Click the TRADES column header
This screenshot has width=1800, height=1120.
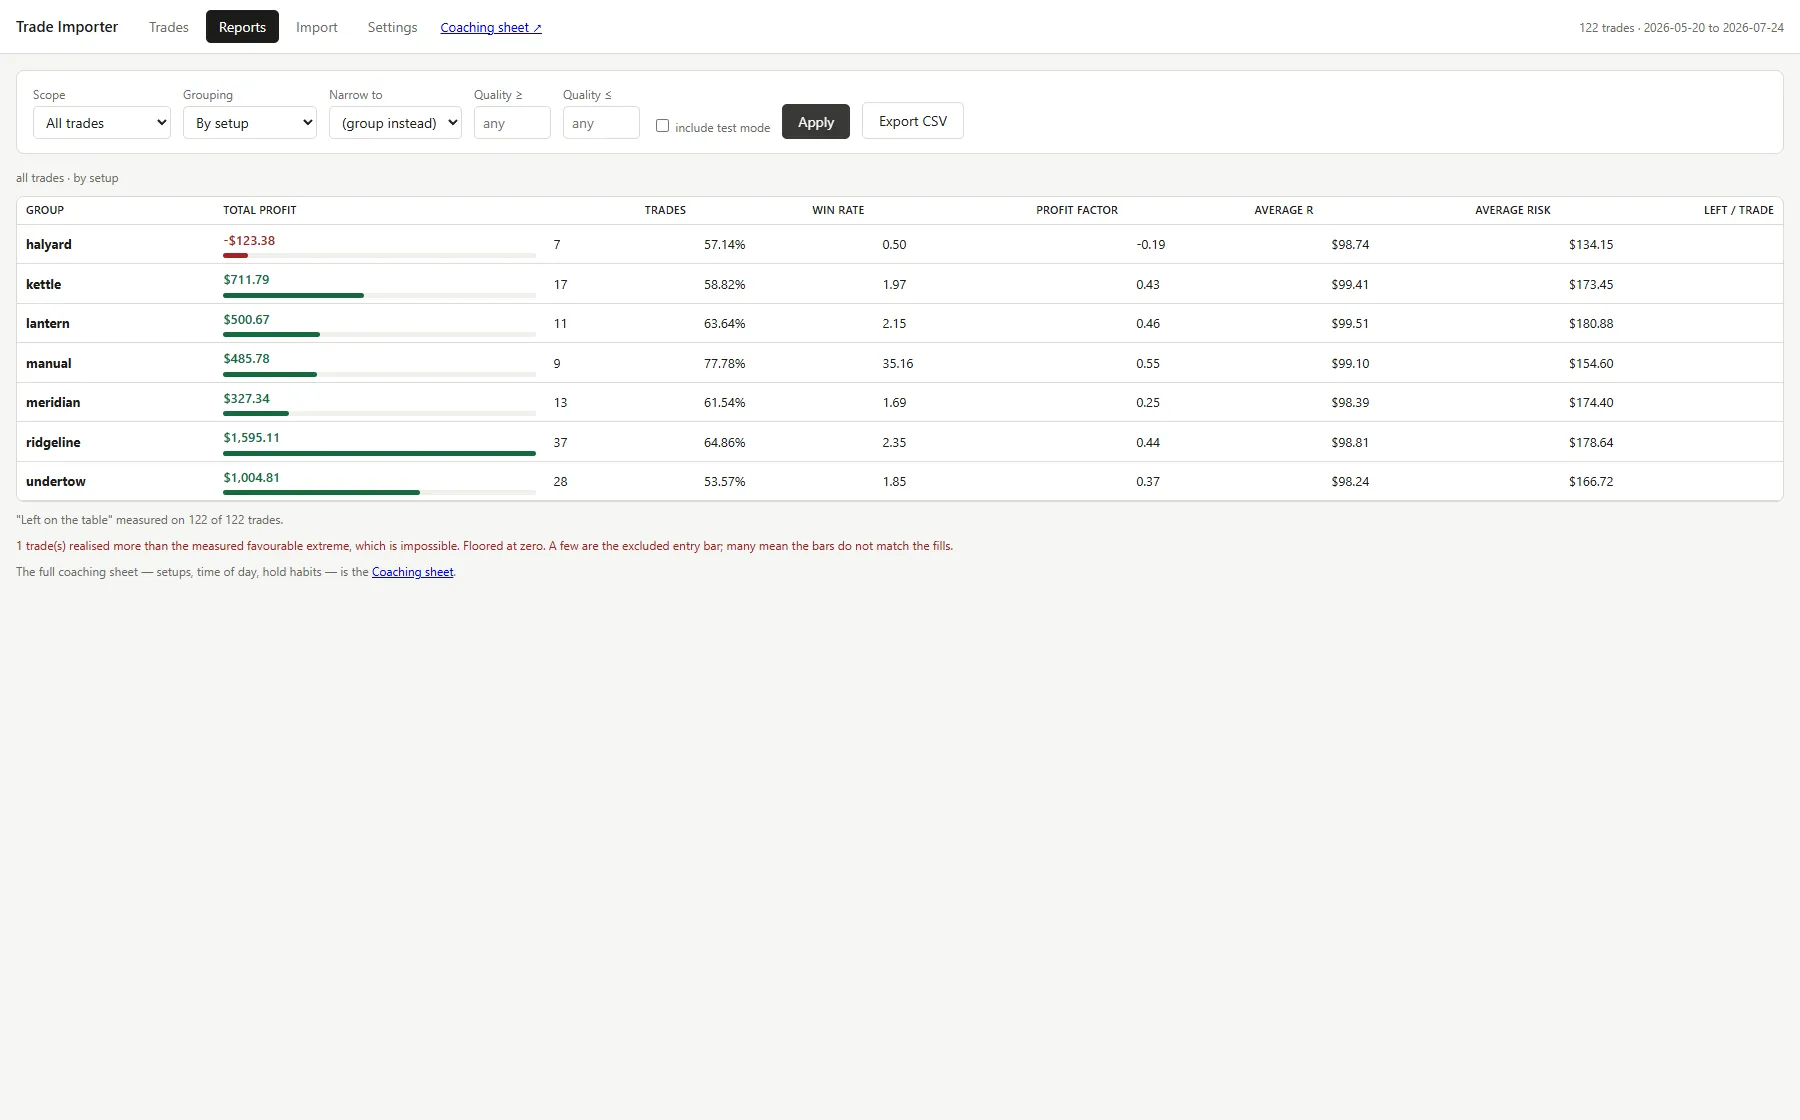(665, 210)
